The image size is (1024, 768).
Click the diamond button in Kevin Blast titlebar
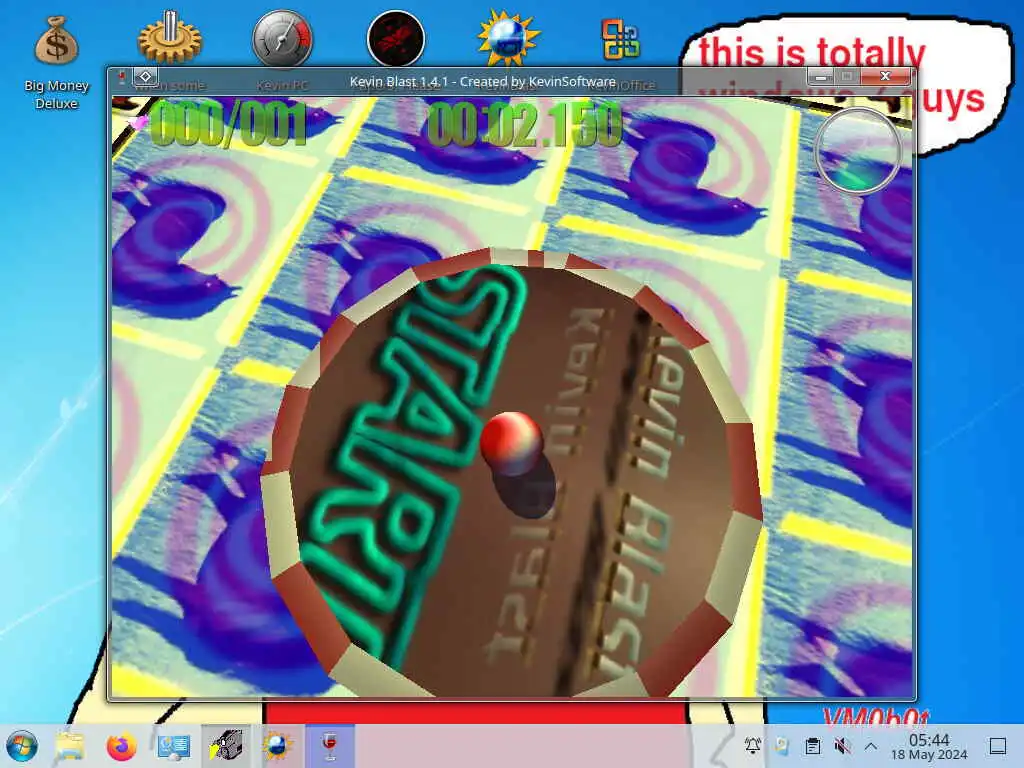coord(146,76)
